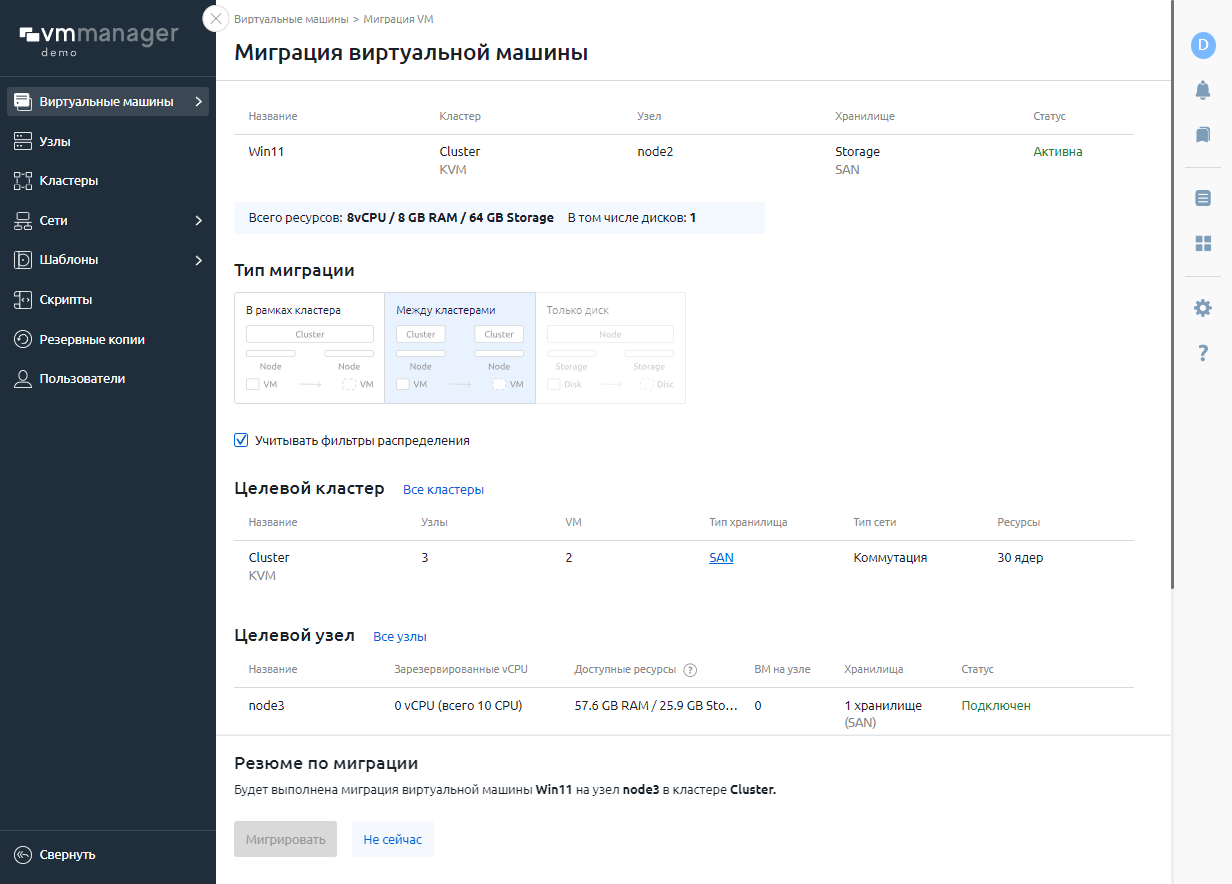Screen dimensions: 1232x884
Task: Click the Свернуть collapse arrow icon
Action: click(23, 855)
